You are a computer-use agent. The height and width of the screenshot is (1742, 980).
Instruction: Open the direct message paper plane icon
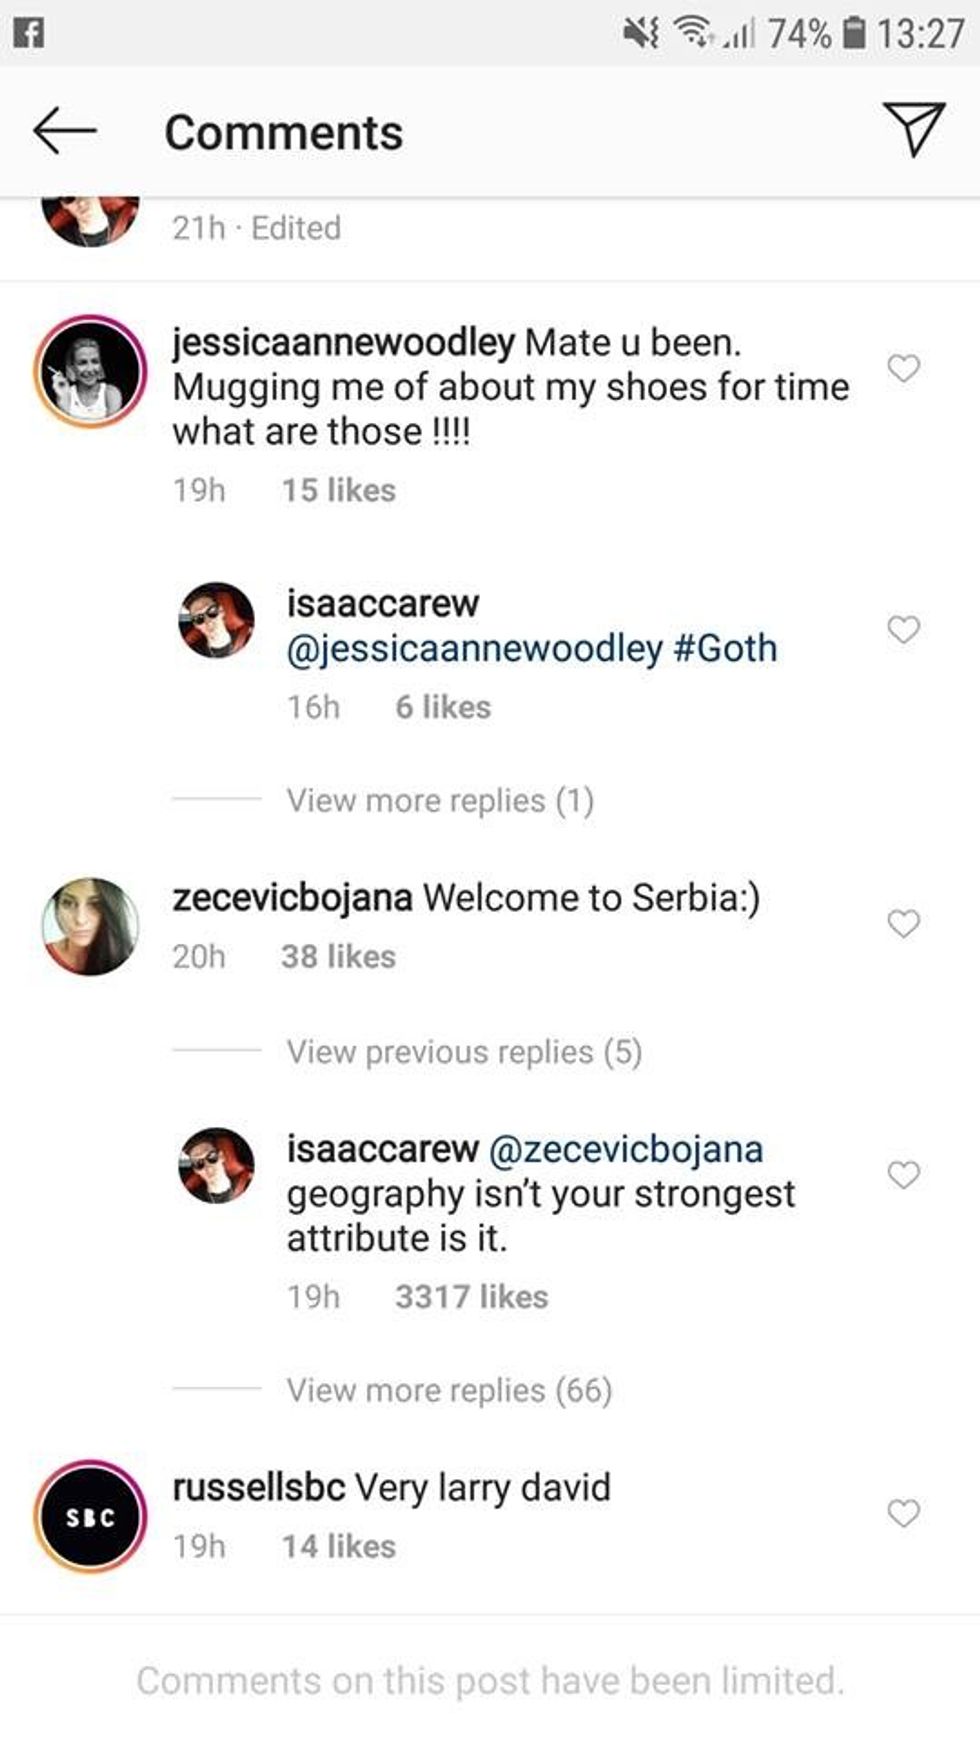pyautogui.click(x=914, y=129)
